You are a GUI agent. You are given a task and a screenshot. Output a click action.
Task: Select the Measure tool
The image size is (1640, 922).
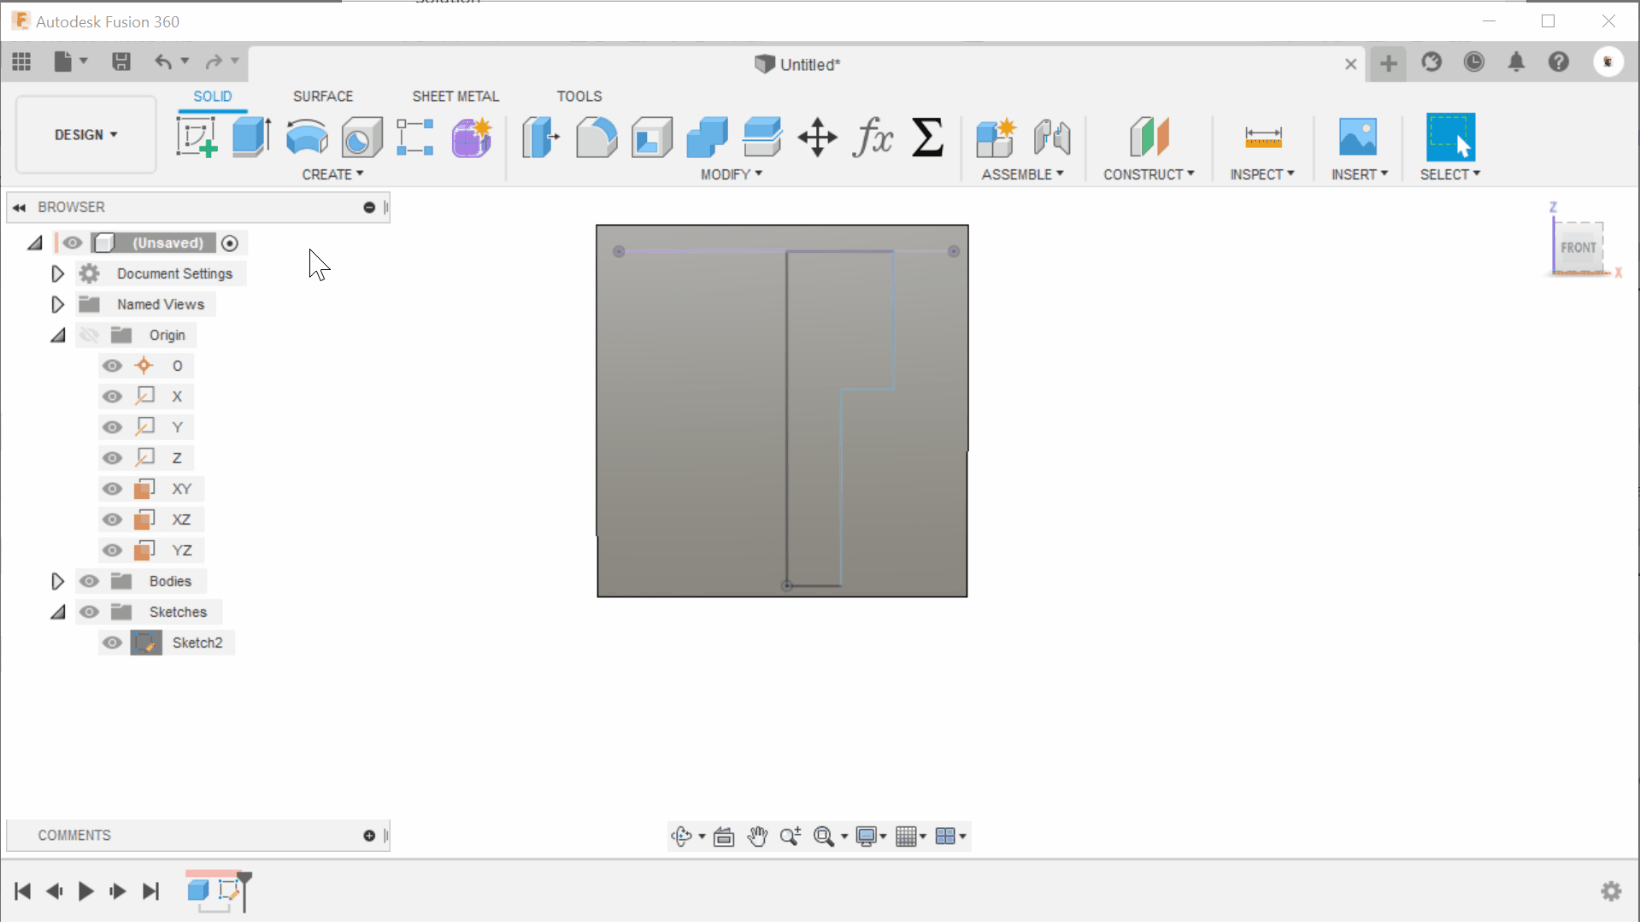click(x=1263, y=137)
